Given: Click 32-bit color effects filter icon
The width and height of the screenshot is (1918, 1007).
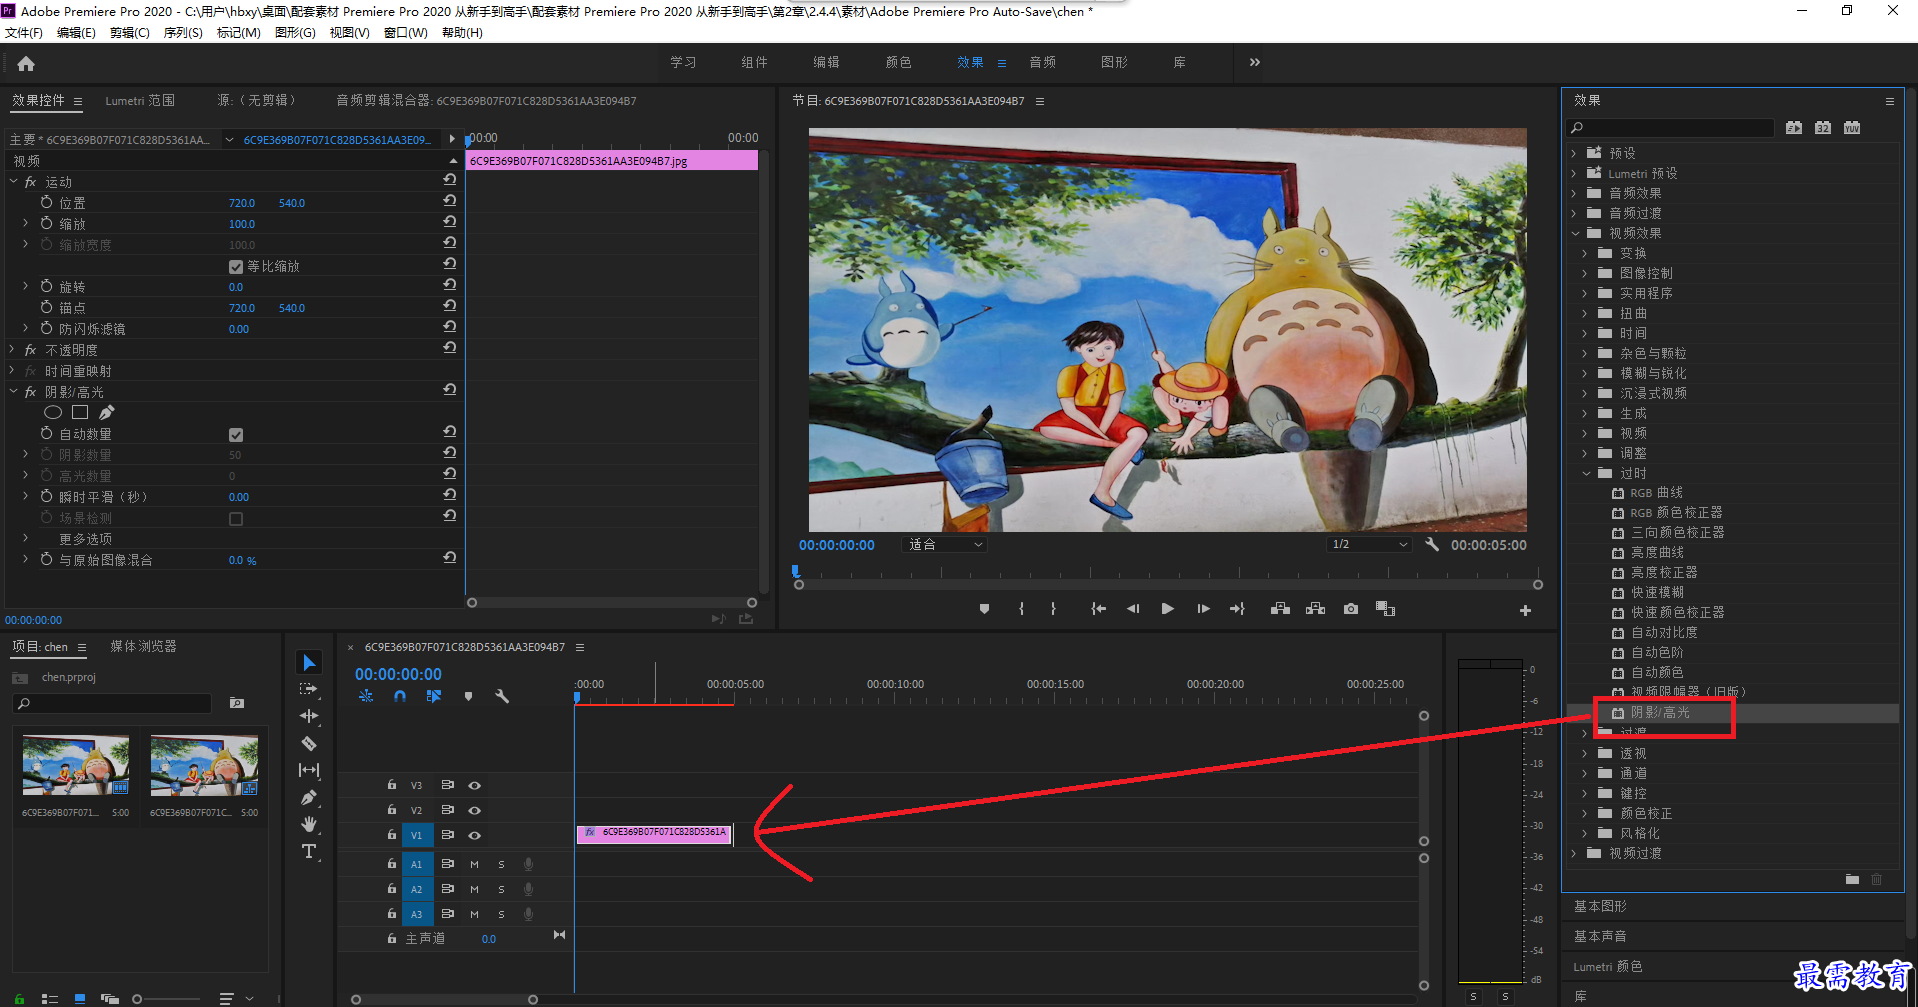Looking at the screenshot, I should (1823, 128).
